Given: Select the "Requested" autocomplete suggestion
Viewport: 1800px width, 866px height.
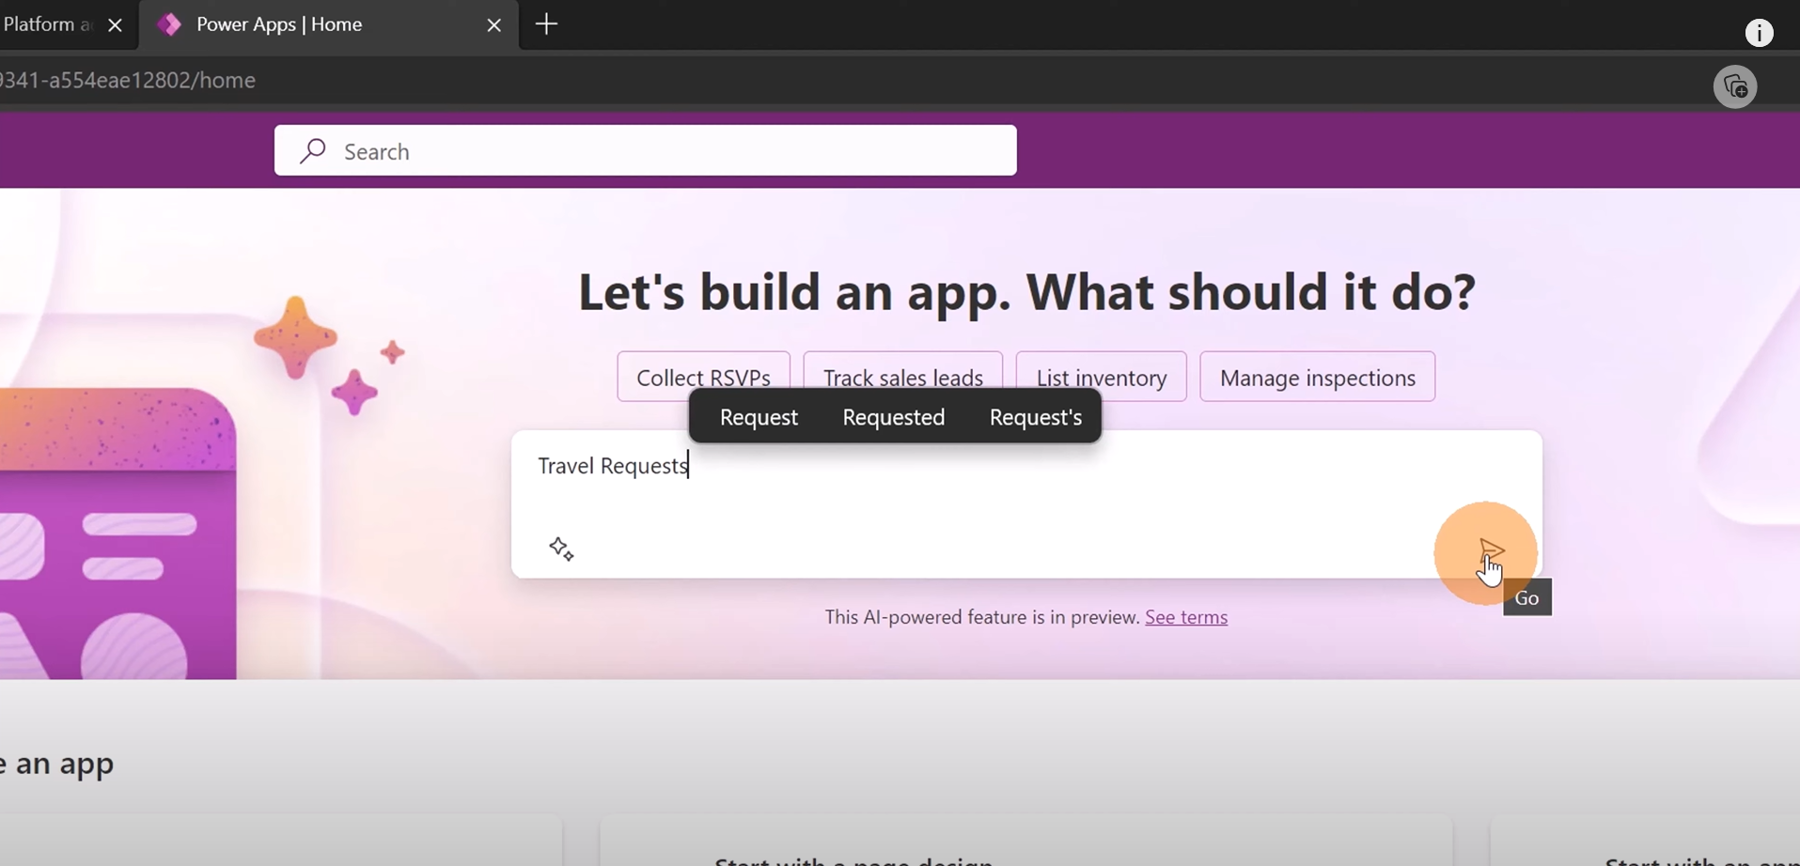Looking at the screenshot, I should click(x=893, y=417).
